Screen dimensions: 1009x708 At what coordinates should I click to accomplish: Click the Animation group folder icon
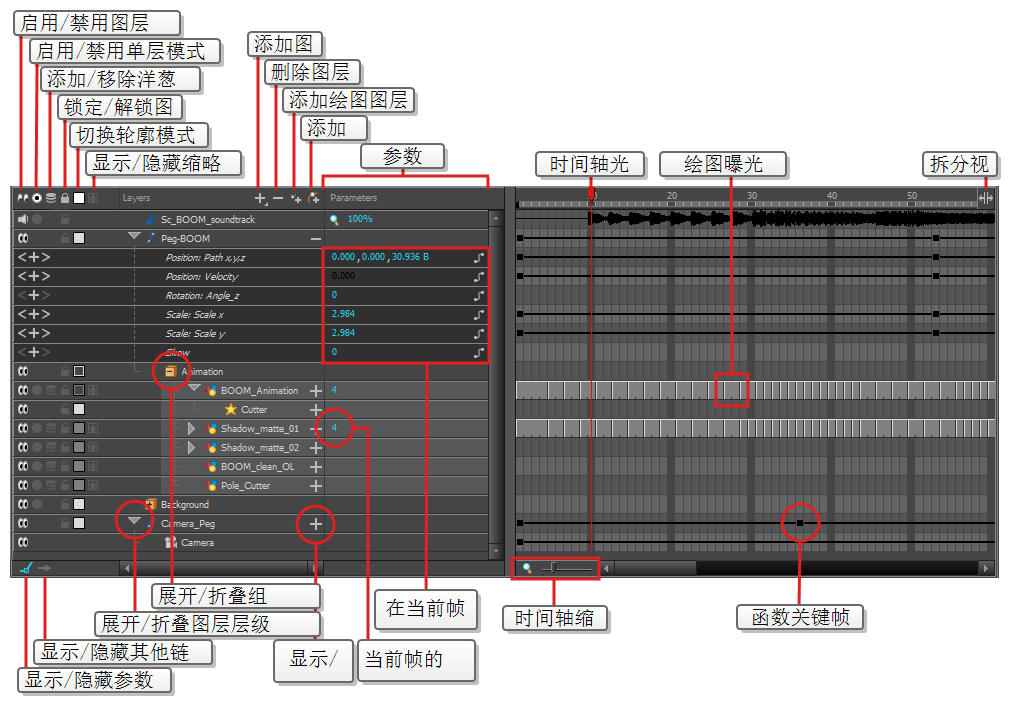point(170,371)
